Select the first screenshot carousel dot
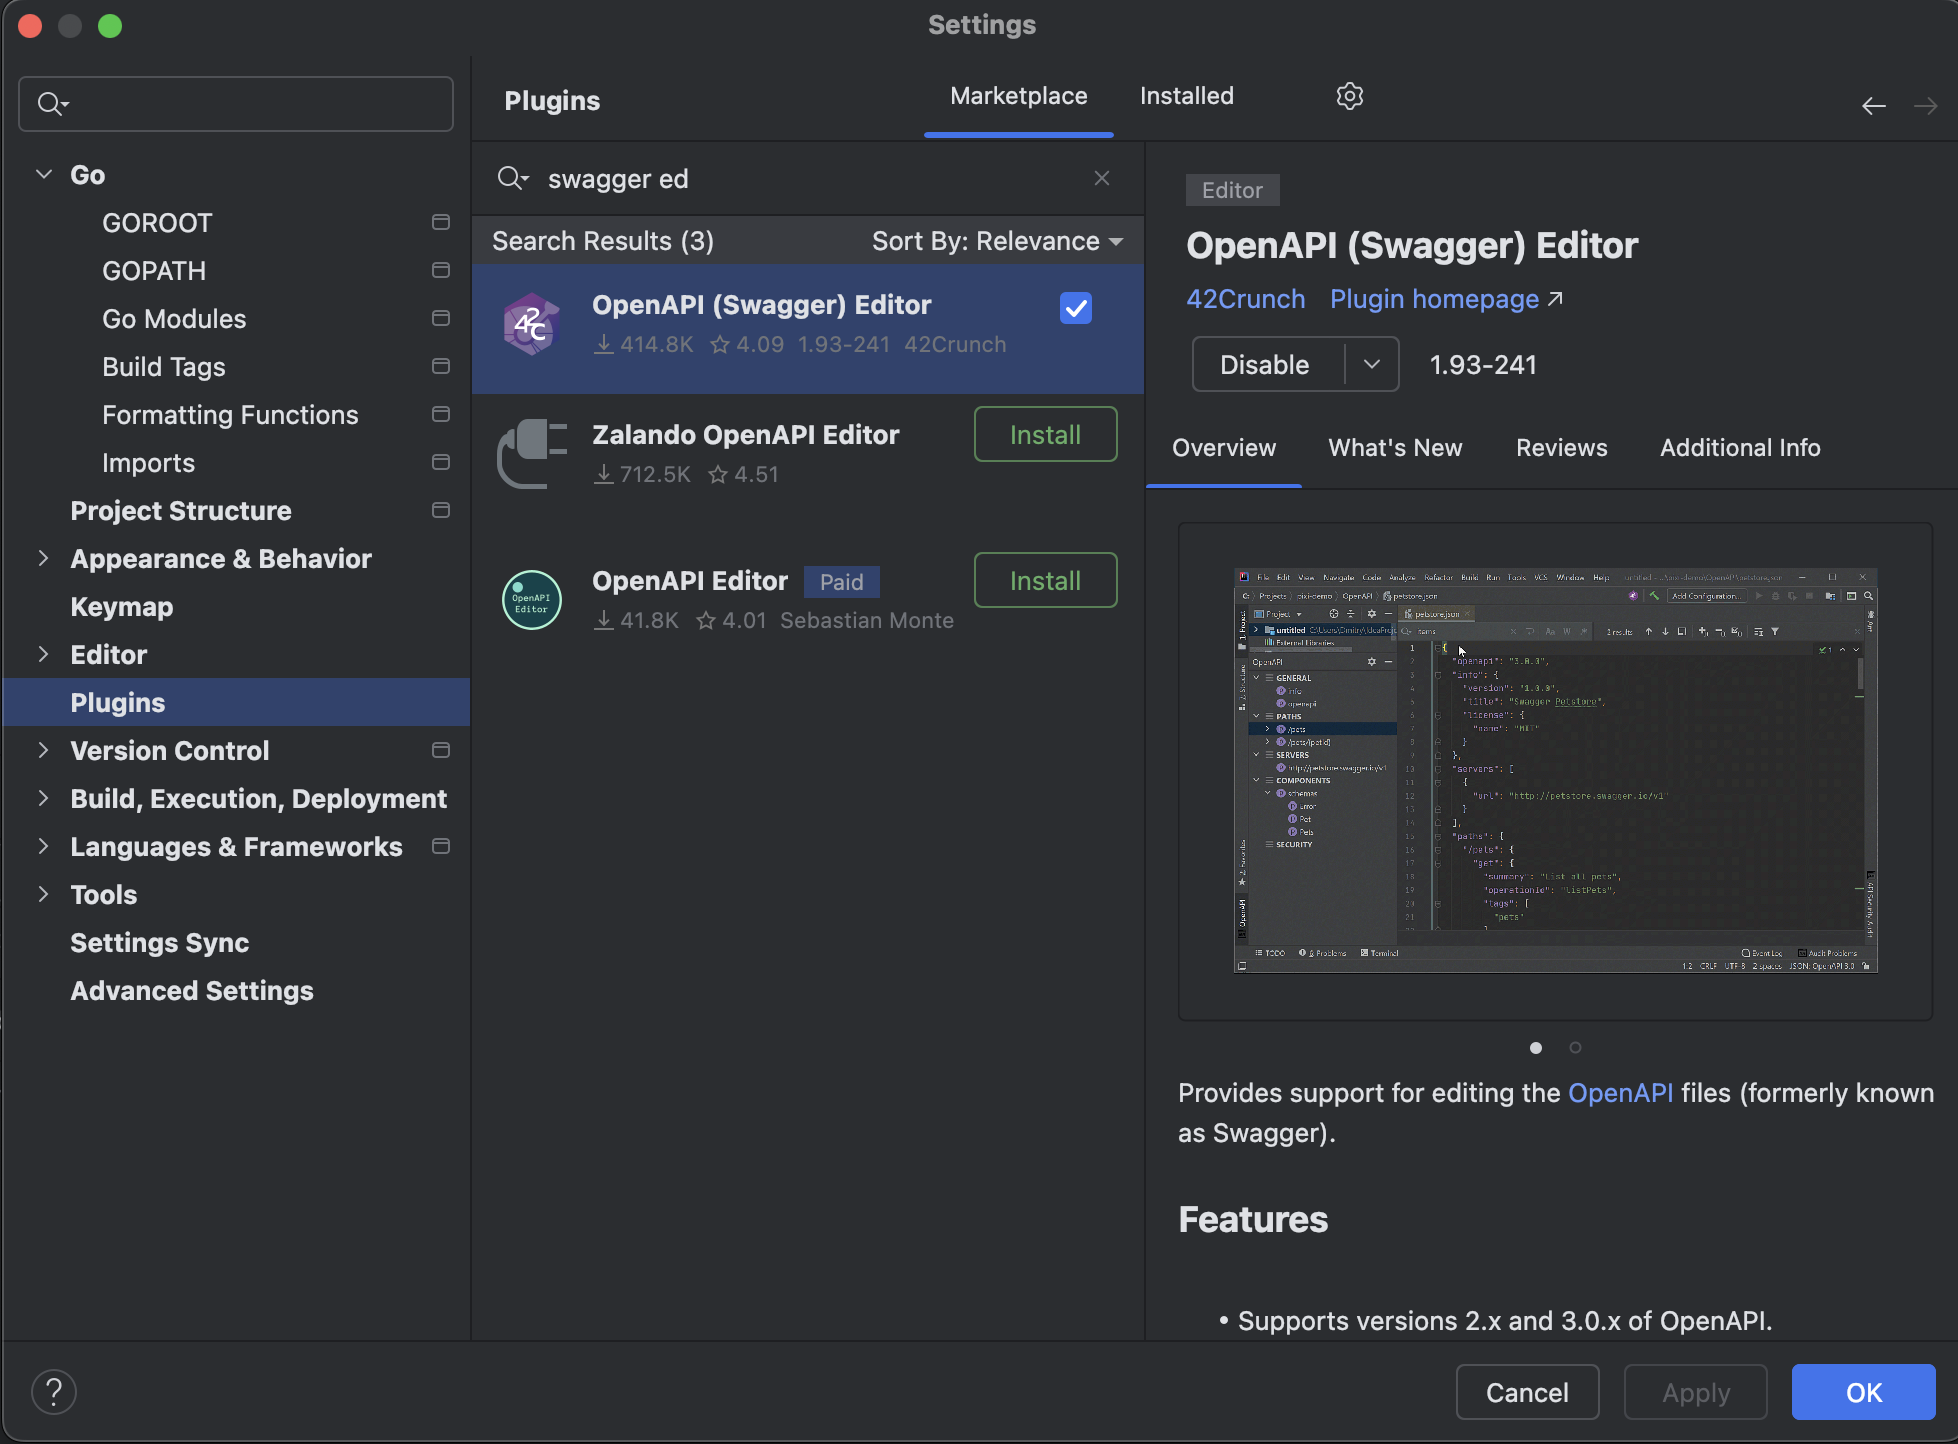Screen dimensions: 1958x1444 pyautogui.click(x=1536, y=1047)
